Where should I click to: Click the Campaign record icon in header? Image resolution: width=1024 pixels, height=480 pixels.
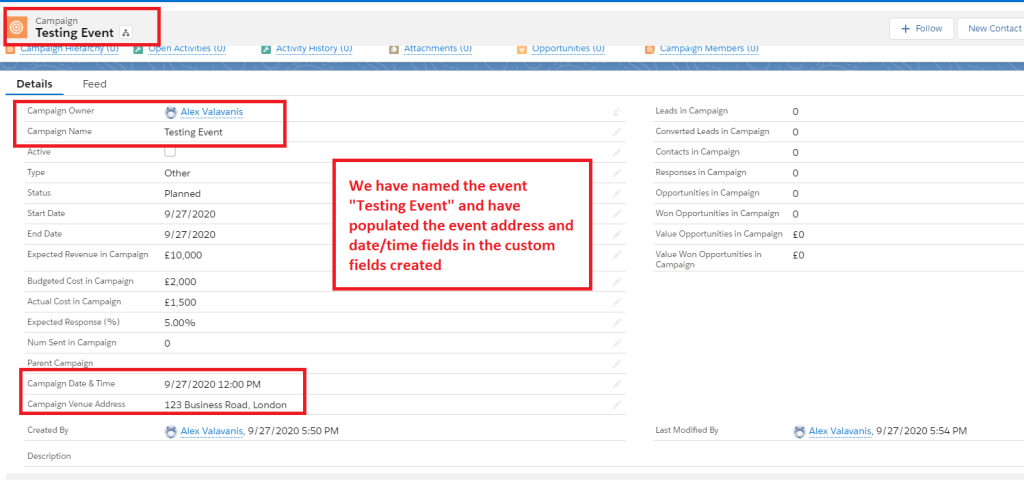(17, 26)
